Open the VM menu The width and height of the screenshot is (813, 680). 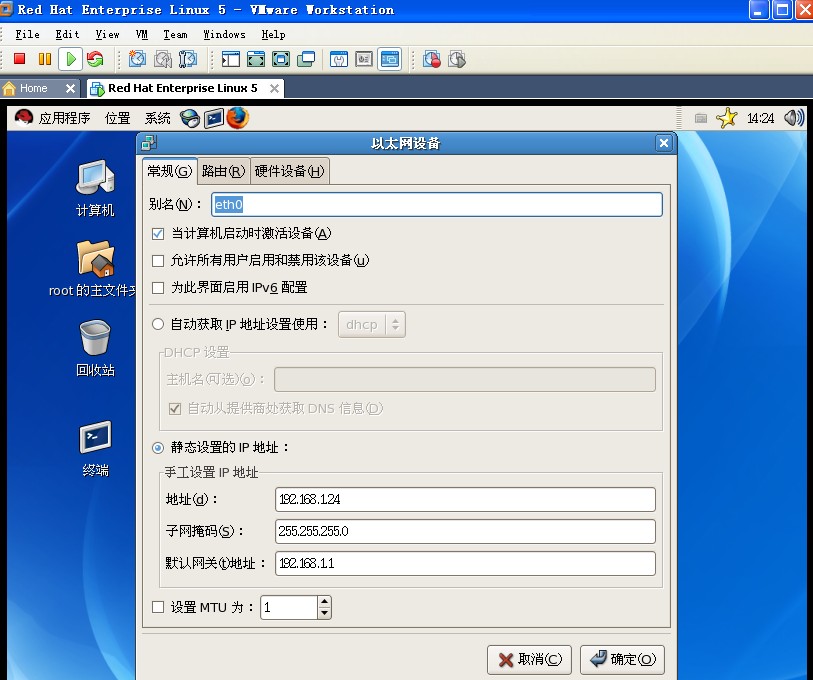click(142, 34)
